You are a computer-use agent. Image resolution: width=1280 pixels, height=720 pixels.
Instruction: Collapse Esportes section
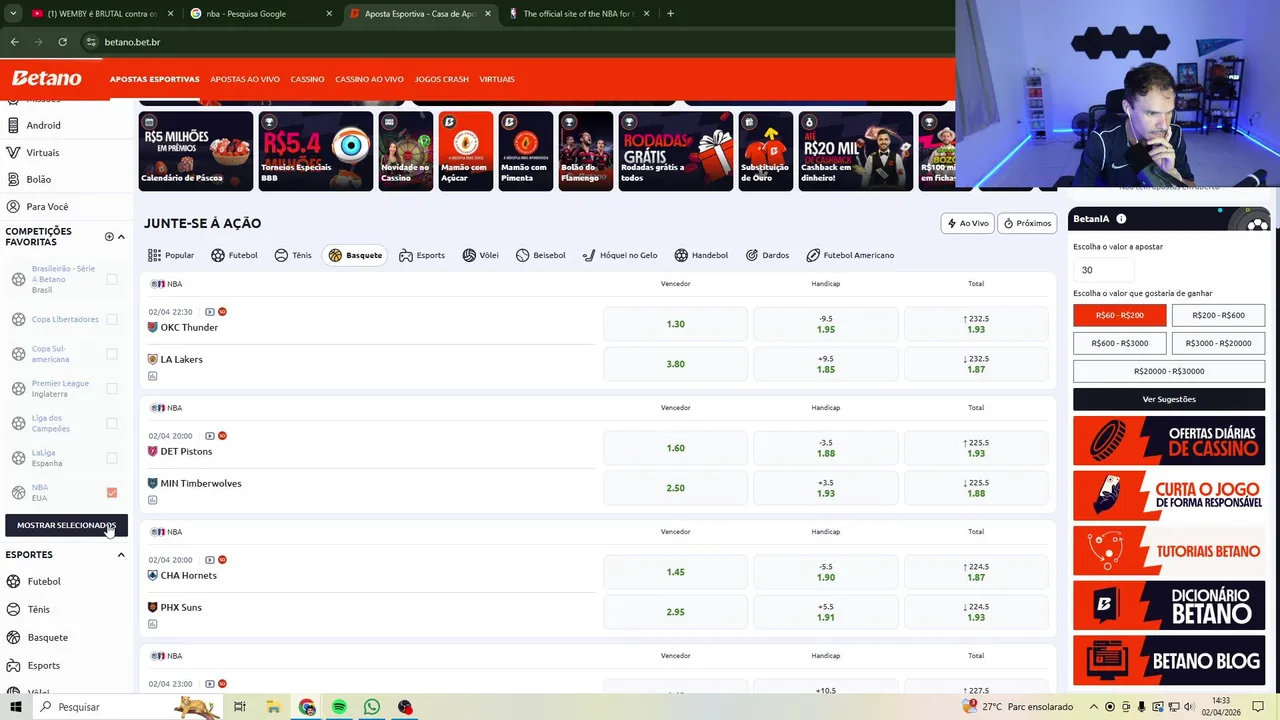(121, 555)
